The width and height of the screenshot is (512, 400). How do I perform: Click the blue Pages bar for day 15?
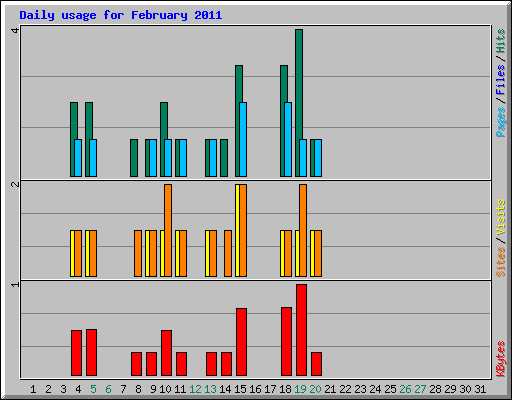click(x=243, y=139)
